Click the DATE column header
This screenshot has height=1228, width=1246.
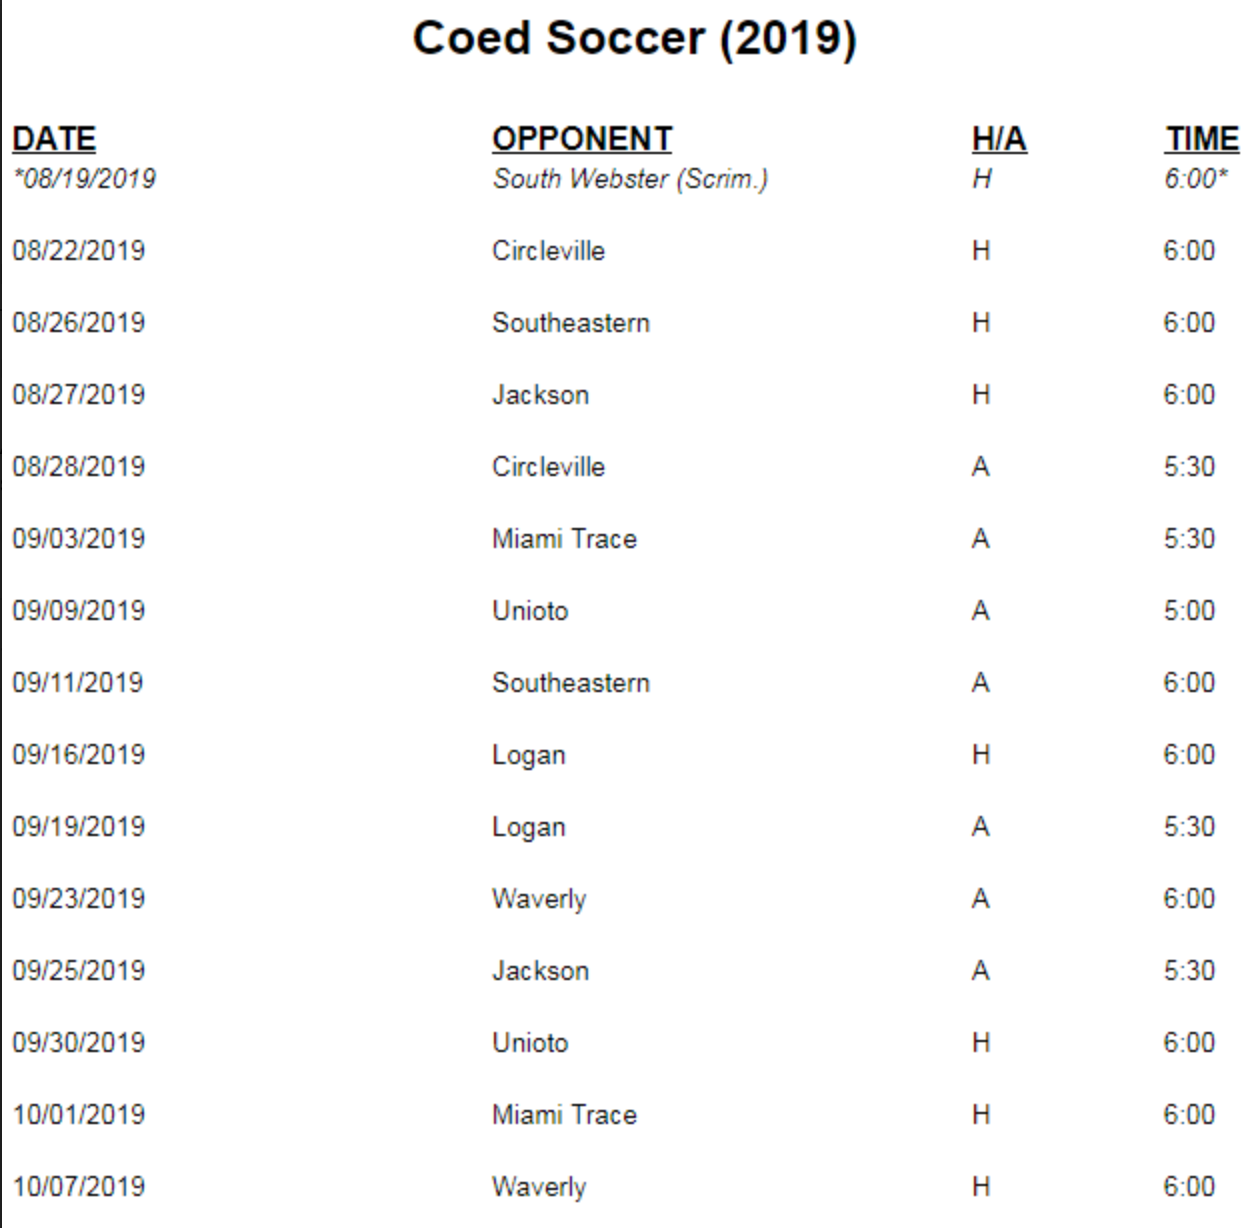click(54, 138)
